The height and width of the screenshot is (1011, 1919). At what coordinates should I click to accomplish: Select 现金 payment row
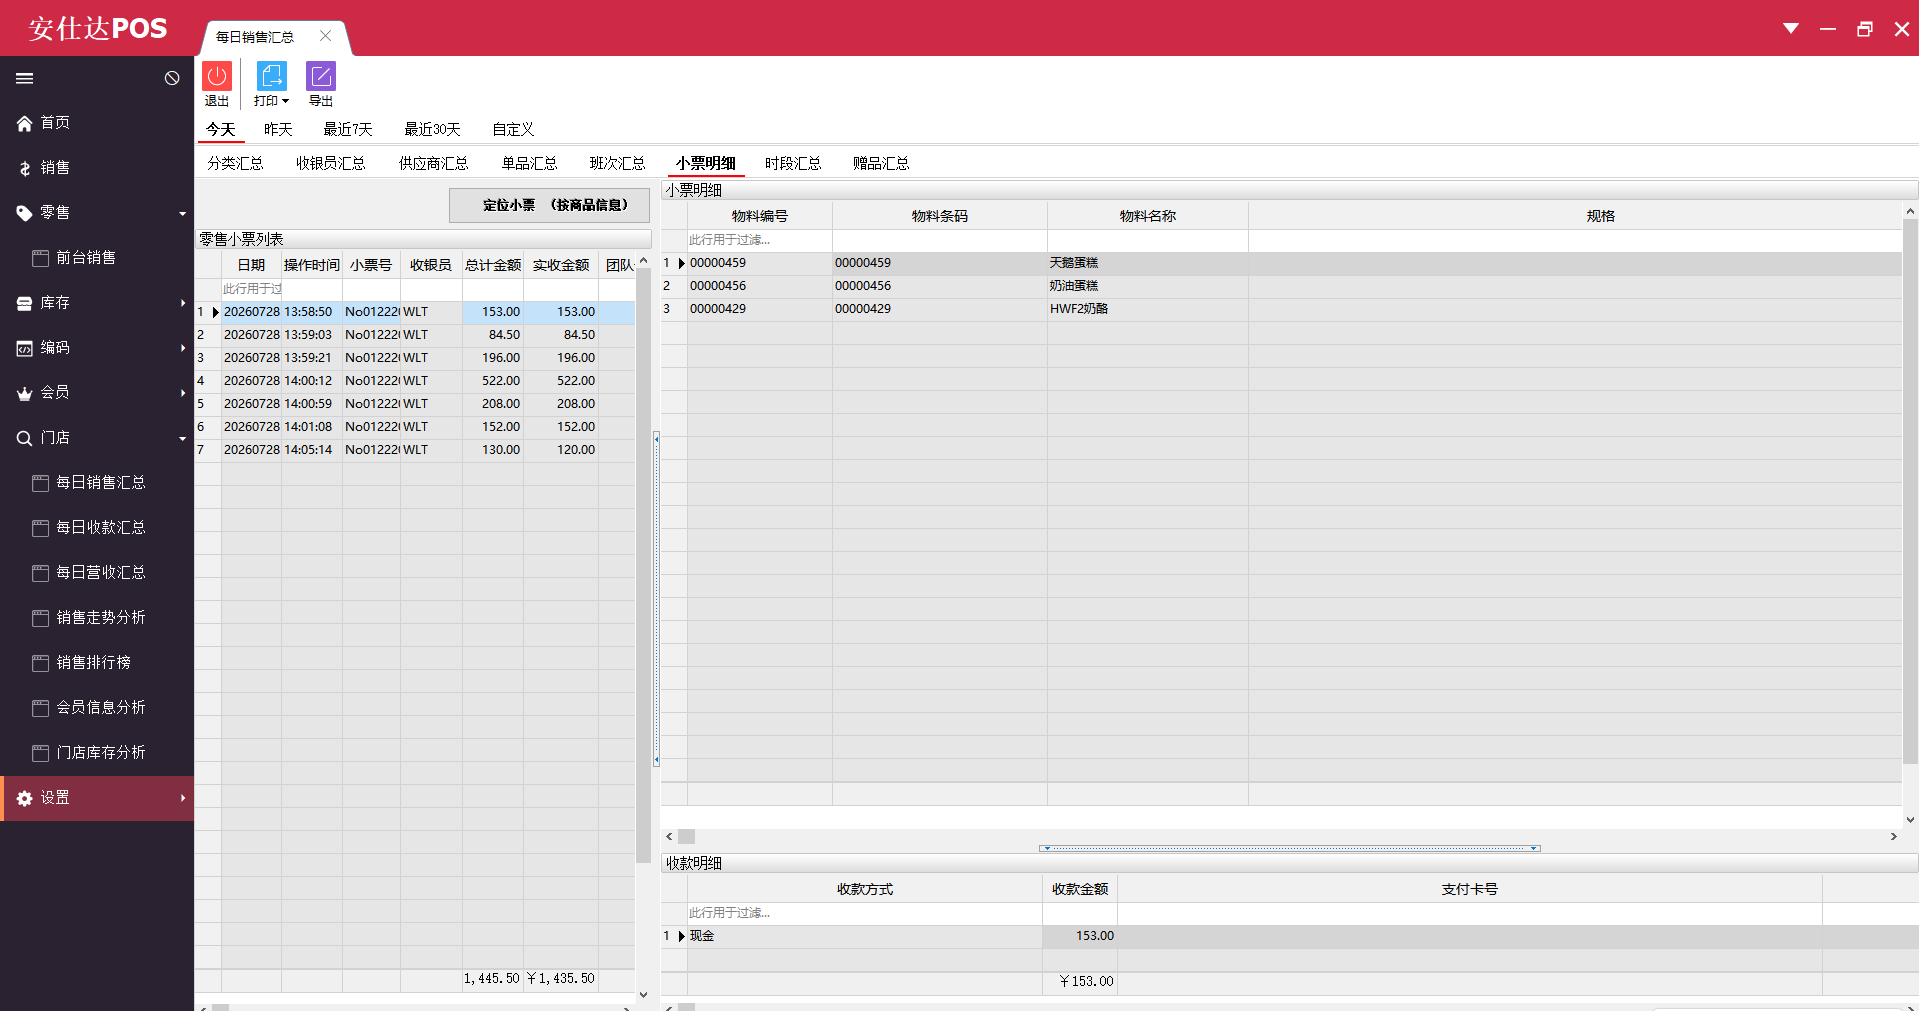pyautogui.click(x=1289, y=936)
